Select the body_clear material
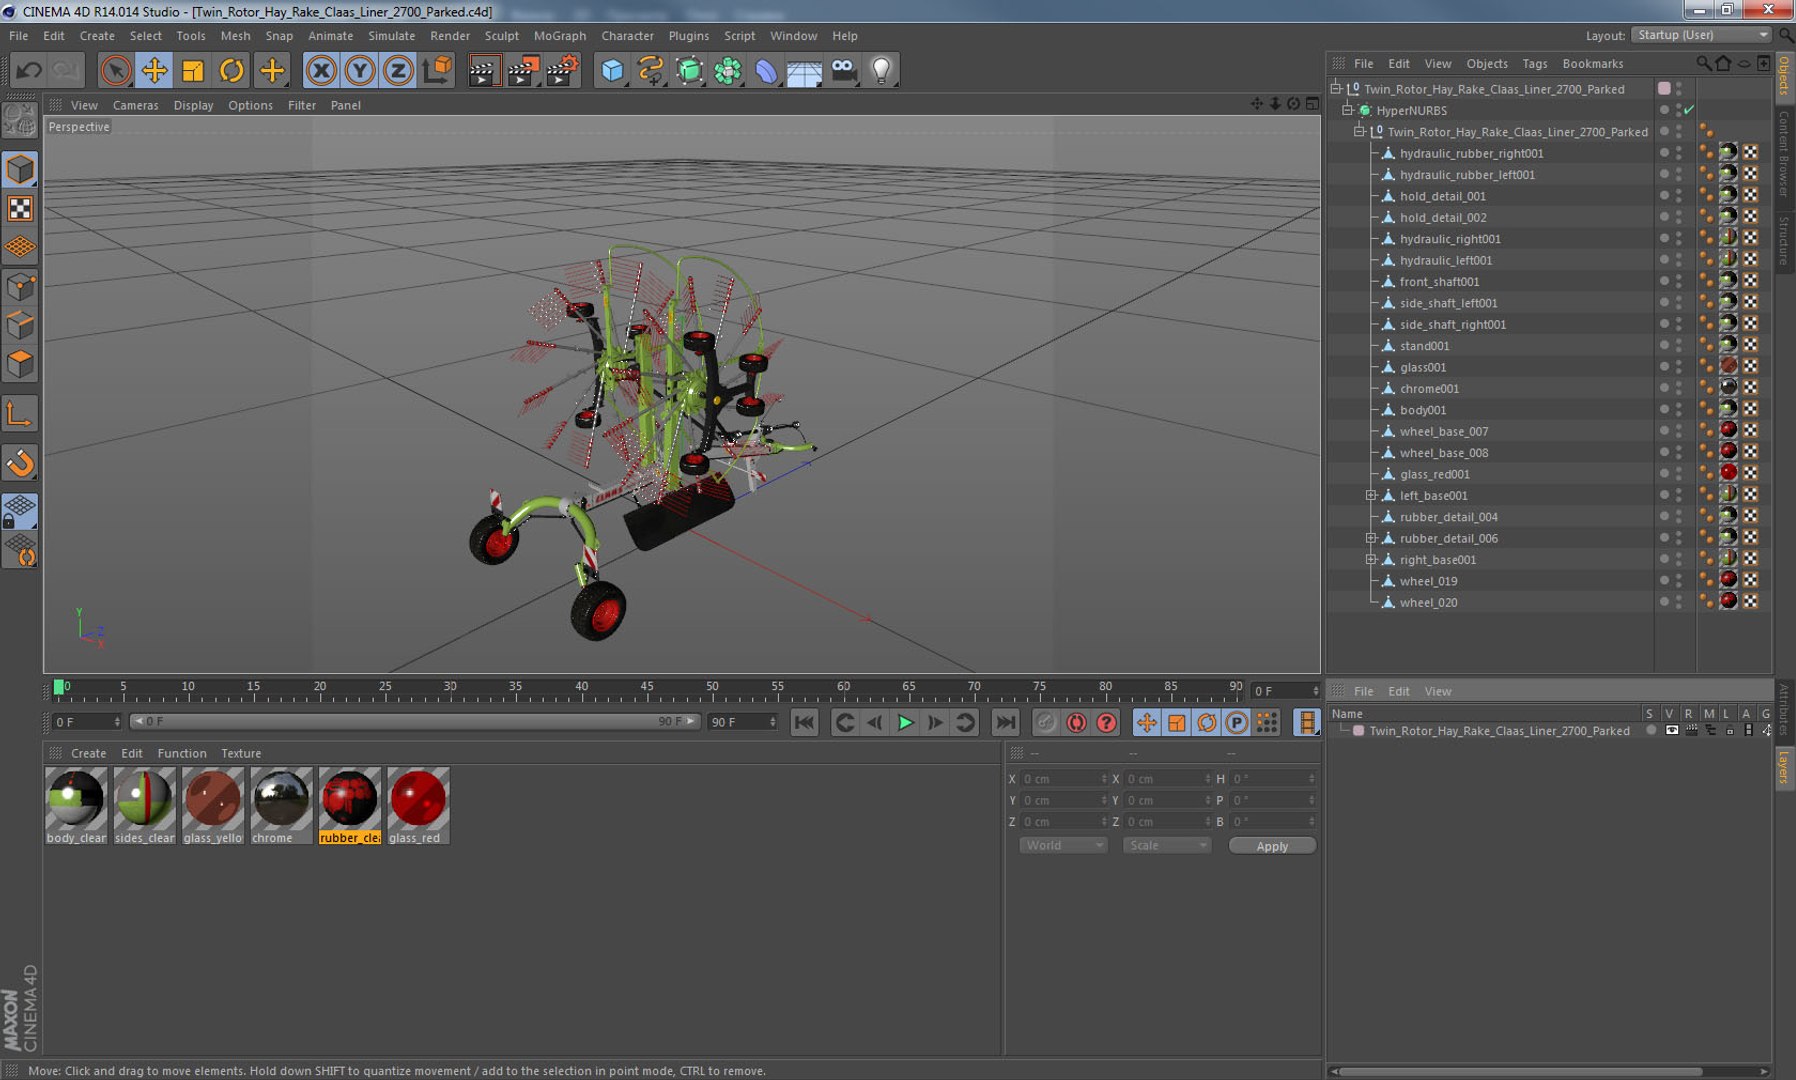Viewport: 1796px width, 1080px height. pos(76,806)
